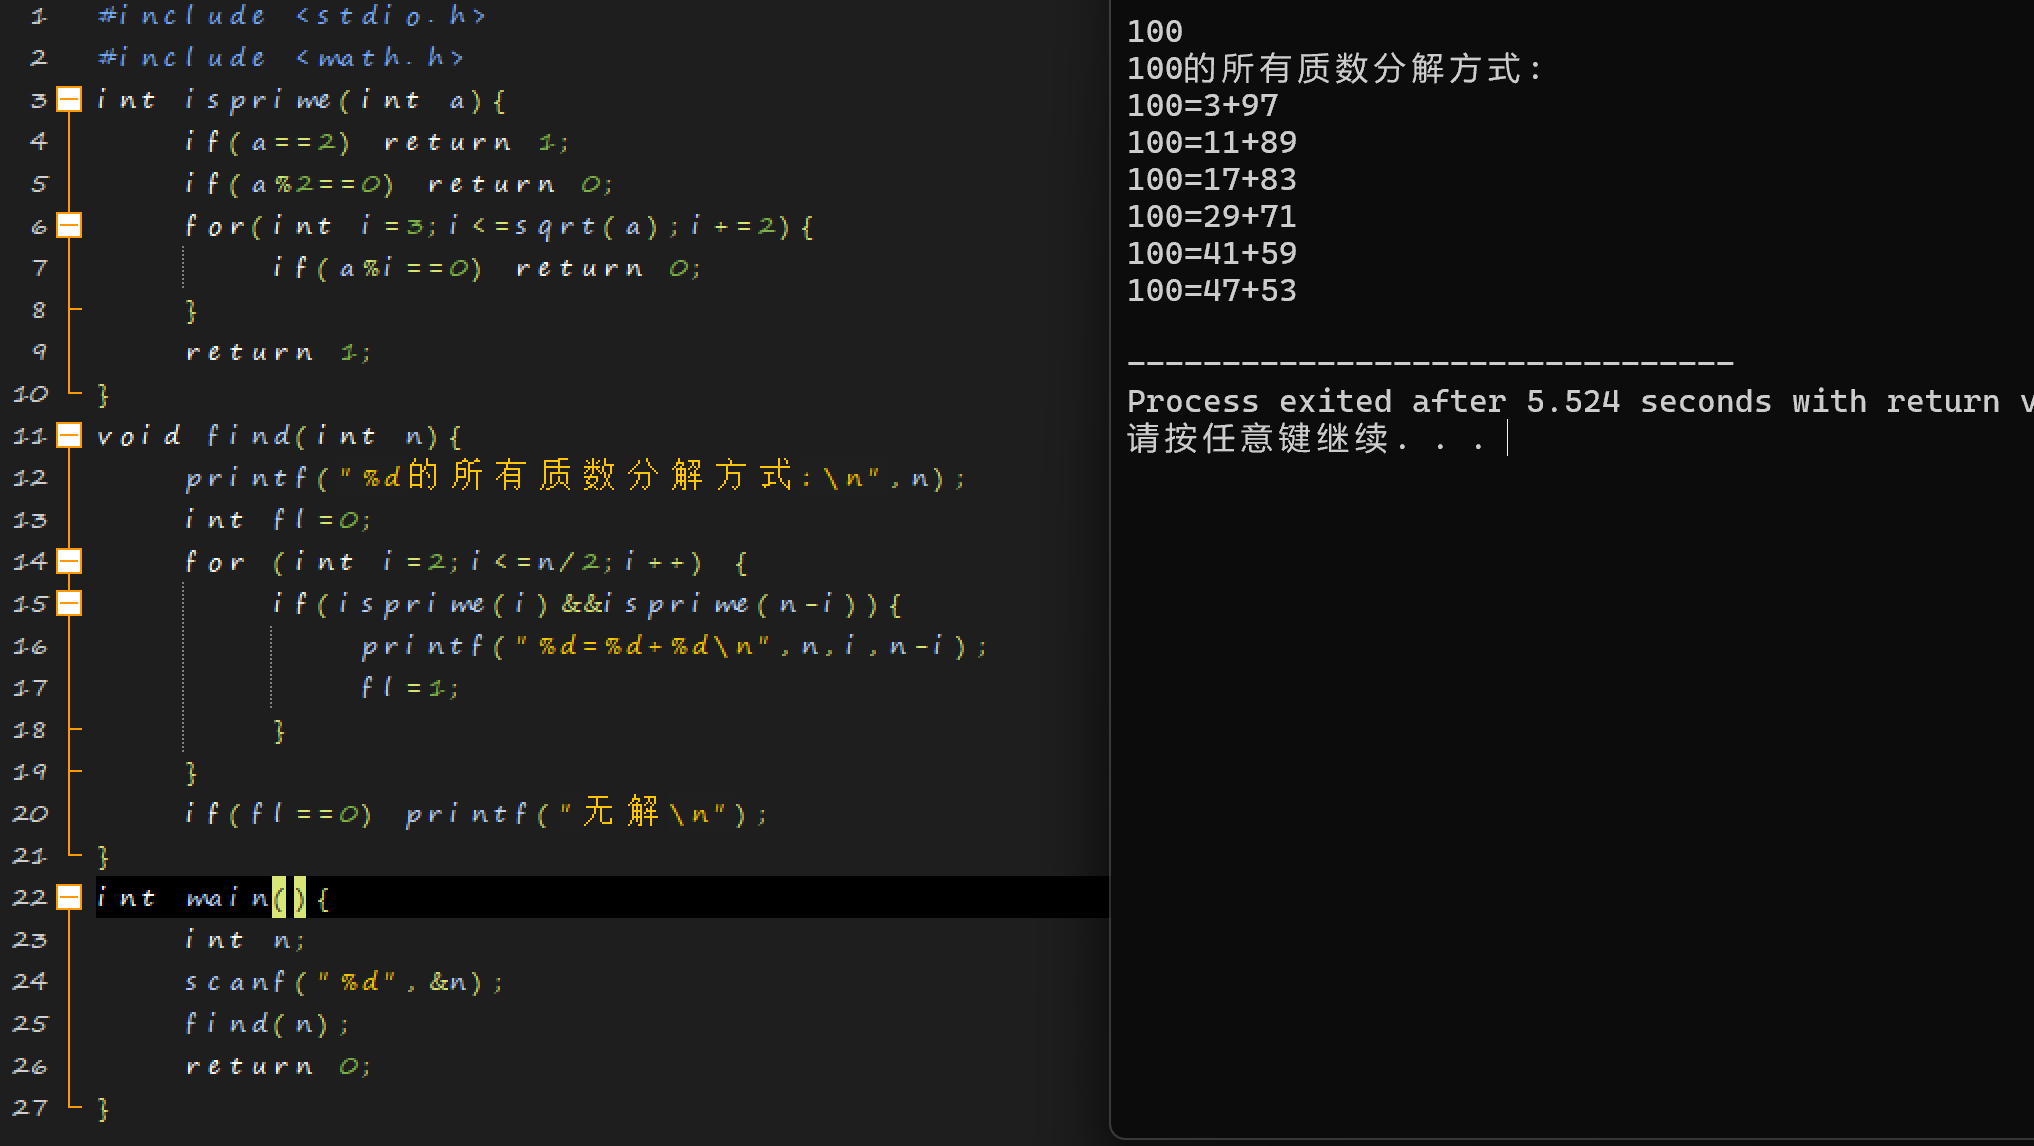Click line number 12 in the gutter

point(30,478)
